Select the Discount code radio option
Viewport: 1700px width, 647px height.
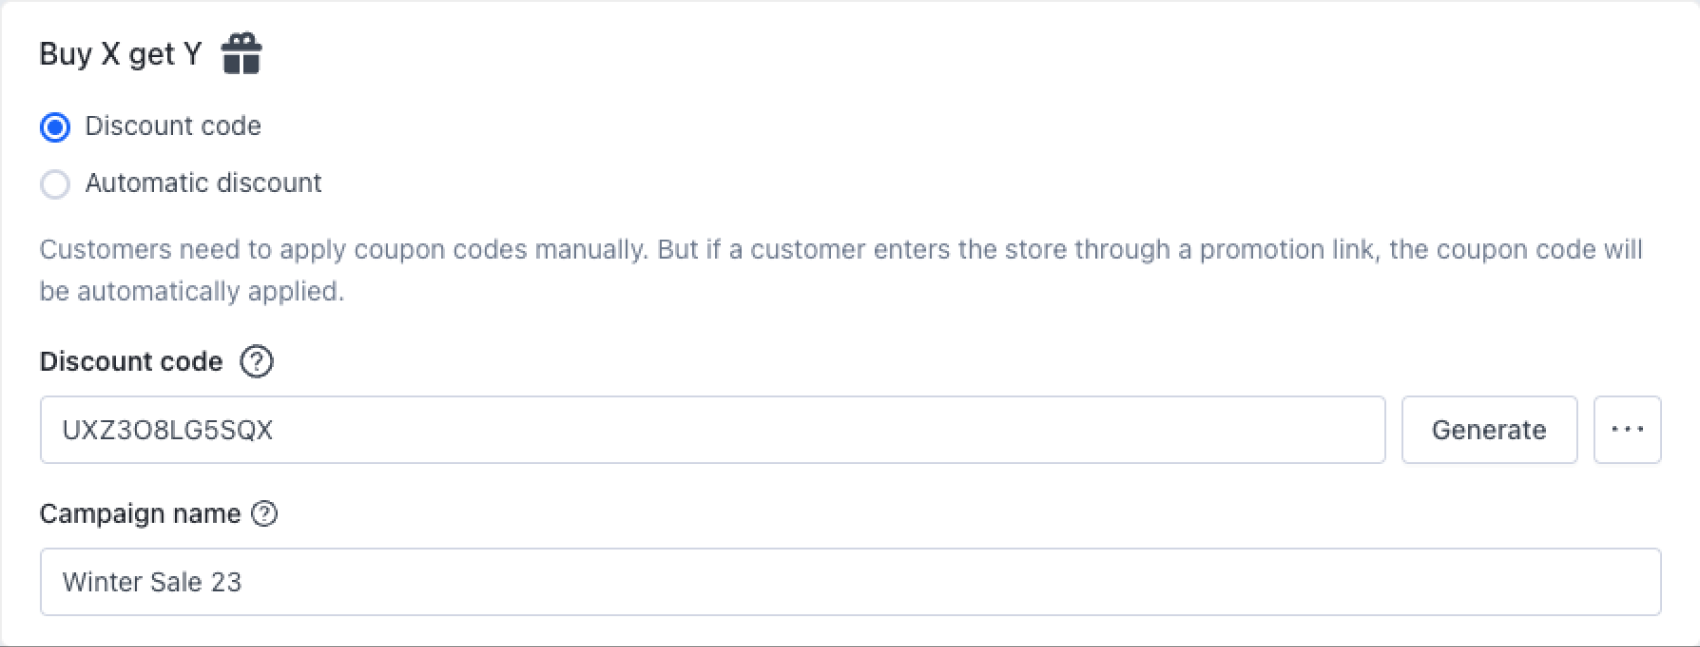tap(55, 127)
